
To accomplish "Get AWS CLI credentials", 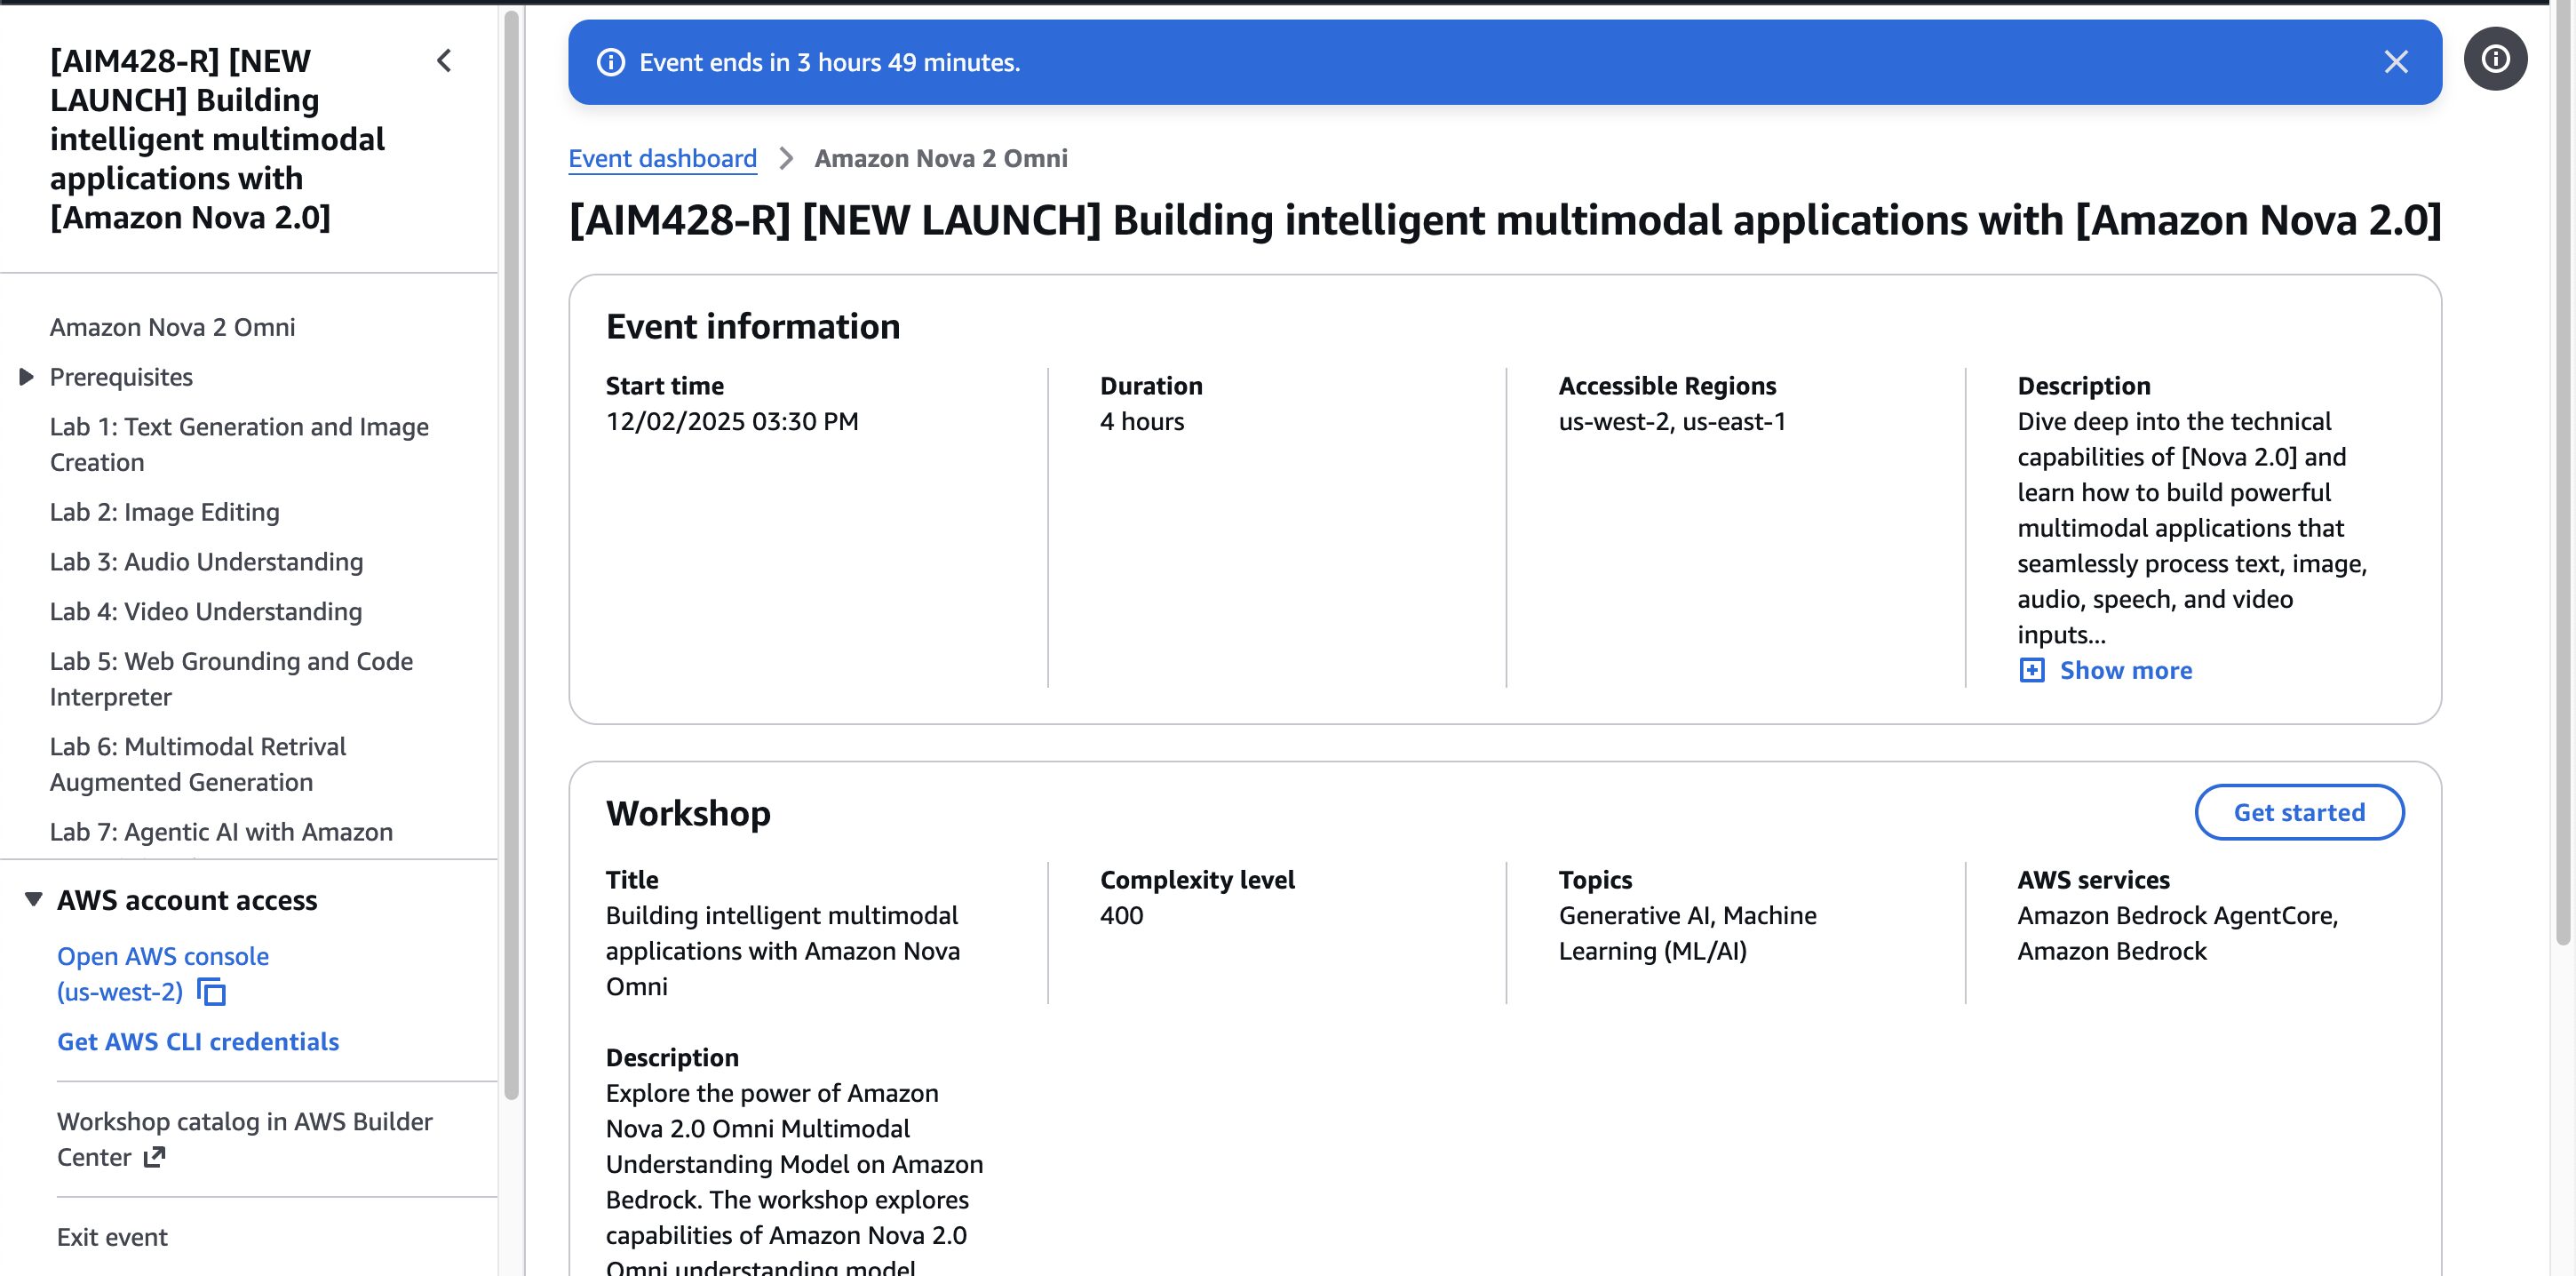I will click(x=198, y=1041).
